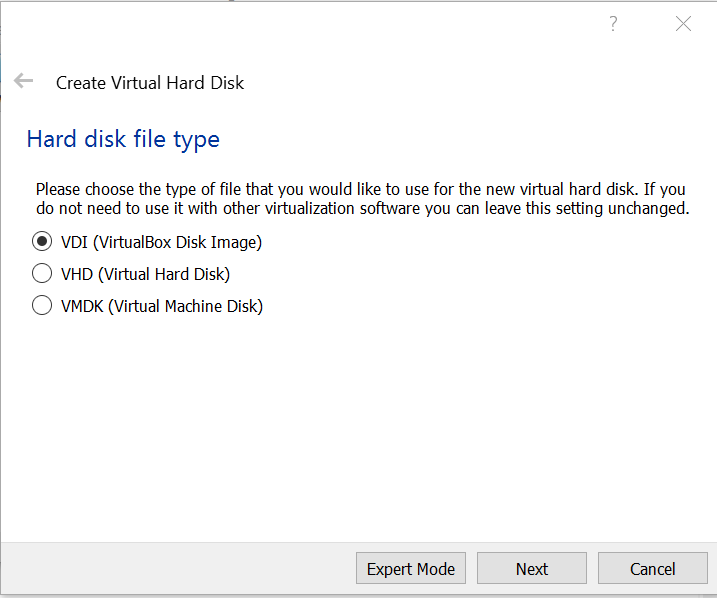Screen dimensions: 717x598
Task: Click the question mark help icon
Action: (x=614, y=24)
